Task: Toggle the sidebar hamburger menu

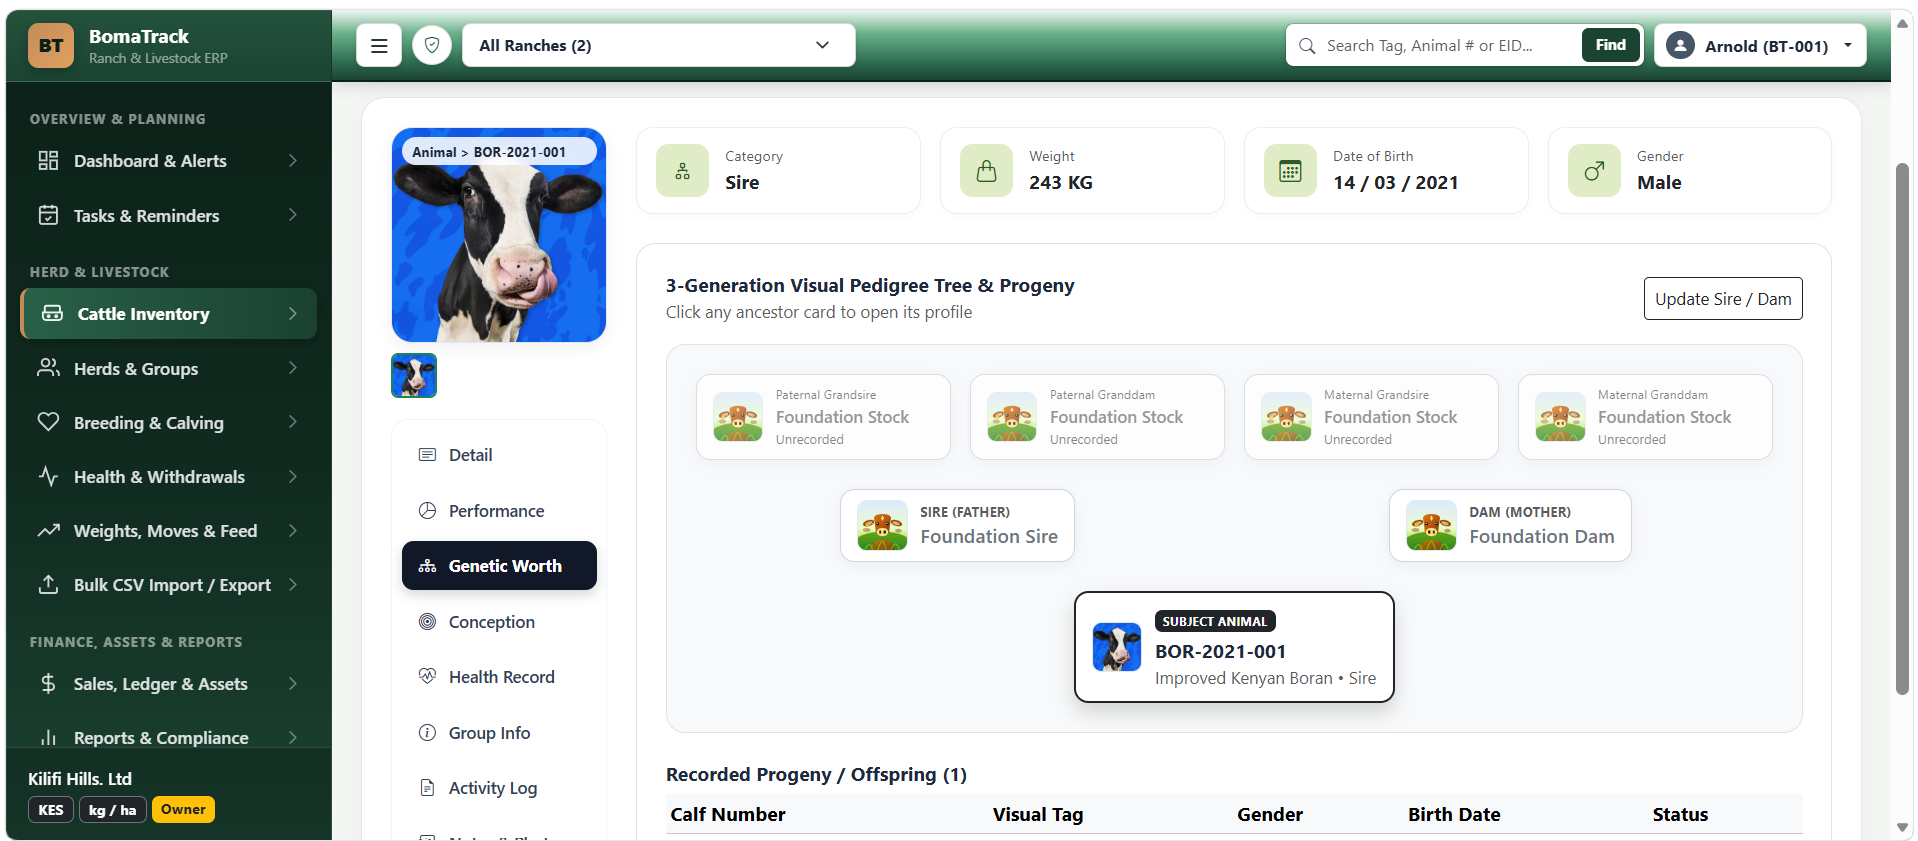Action: (379, 46)
